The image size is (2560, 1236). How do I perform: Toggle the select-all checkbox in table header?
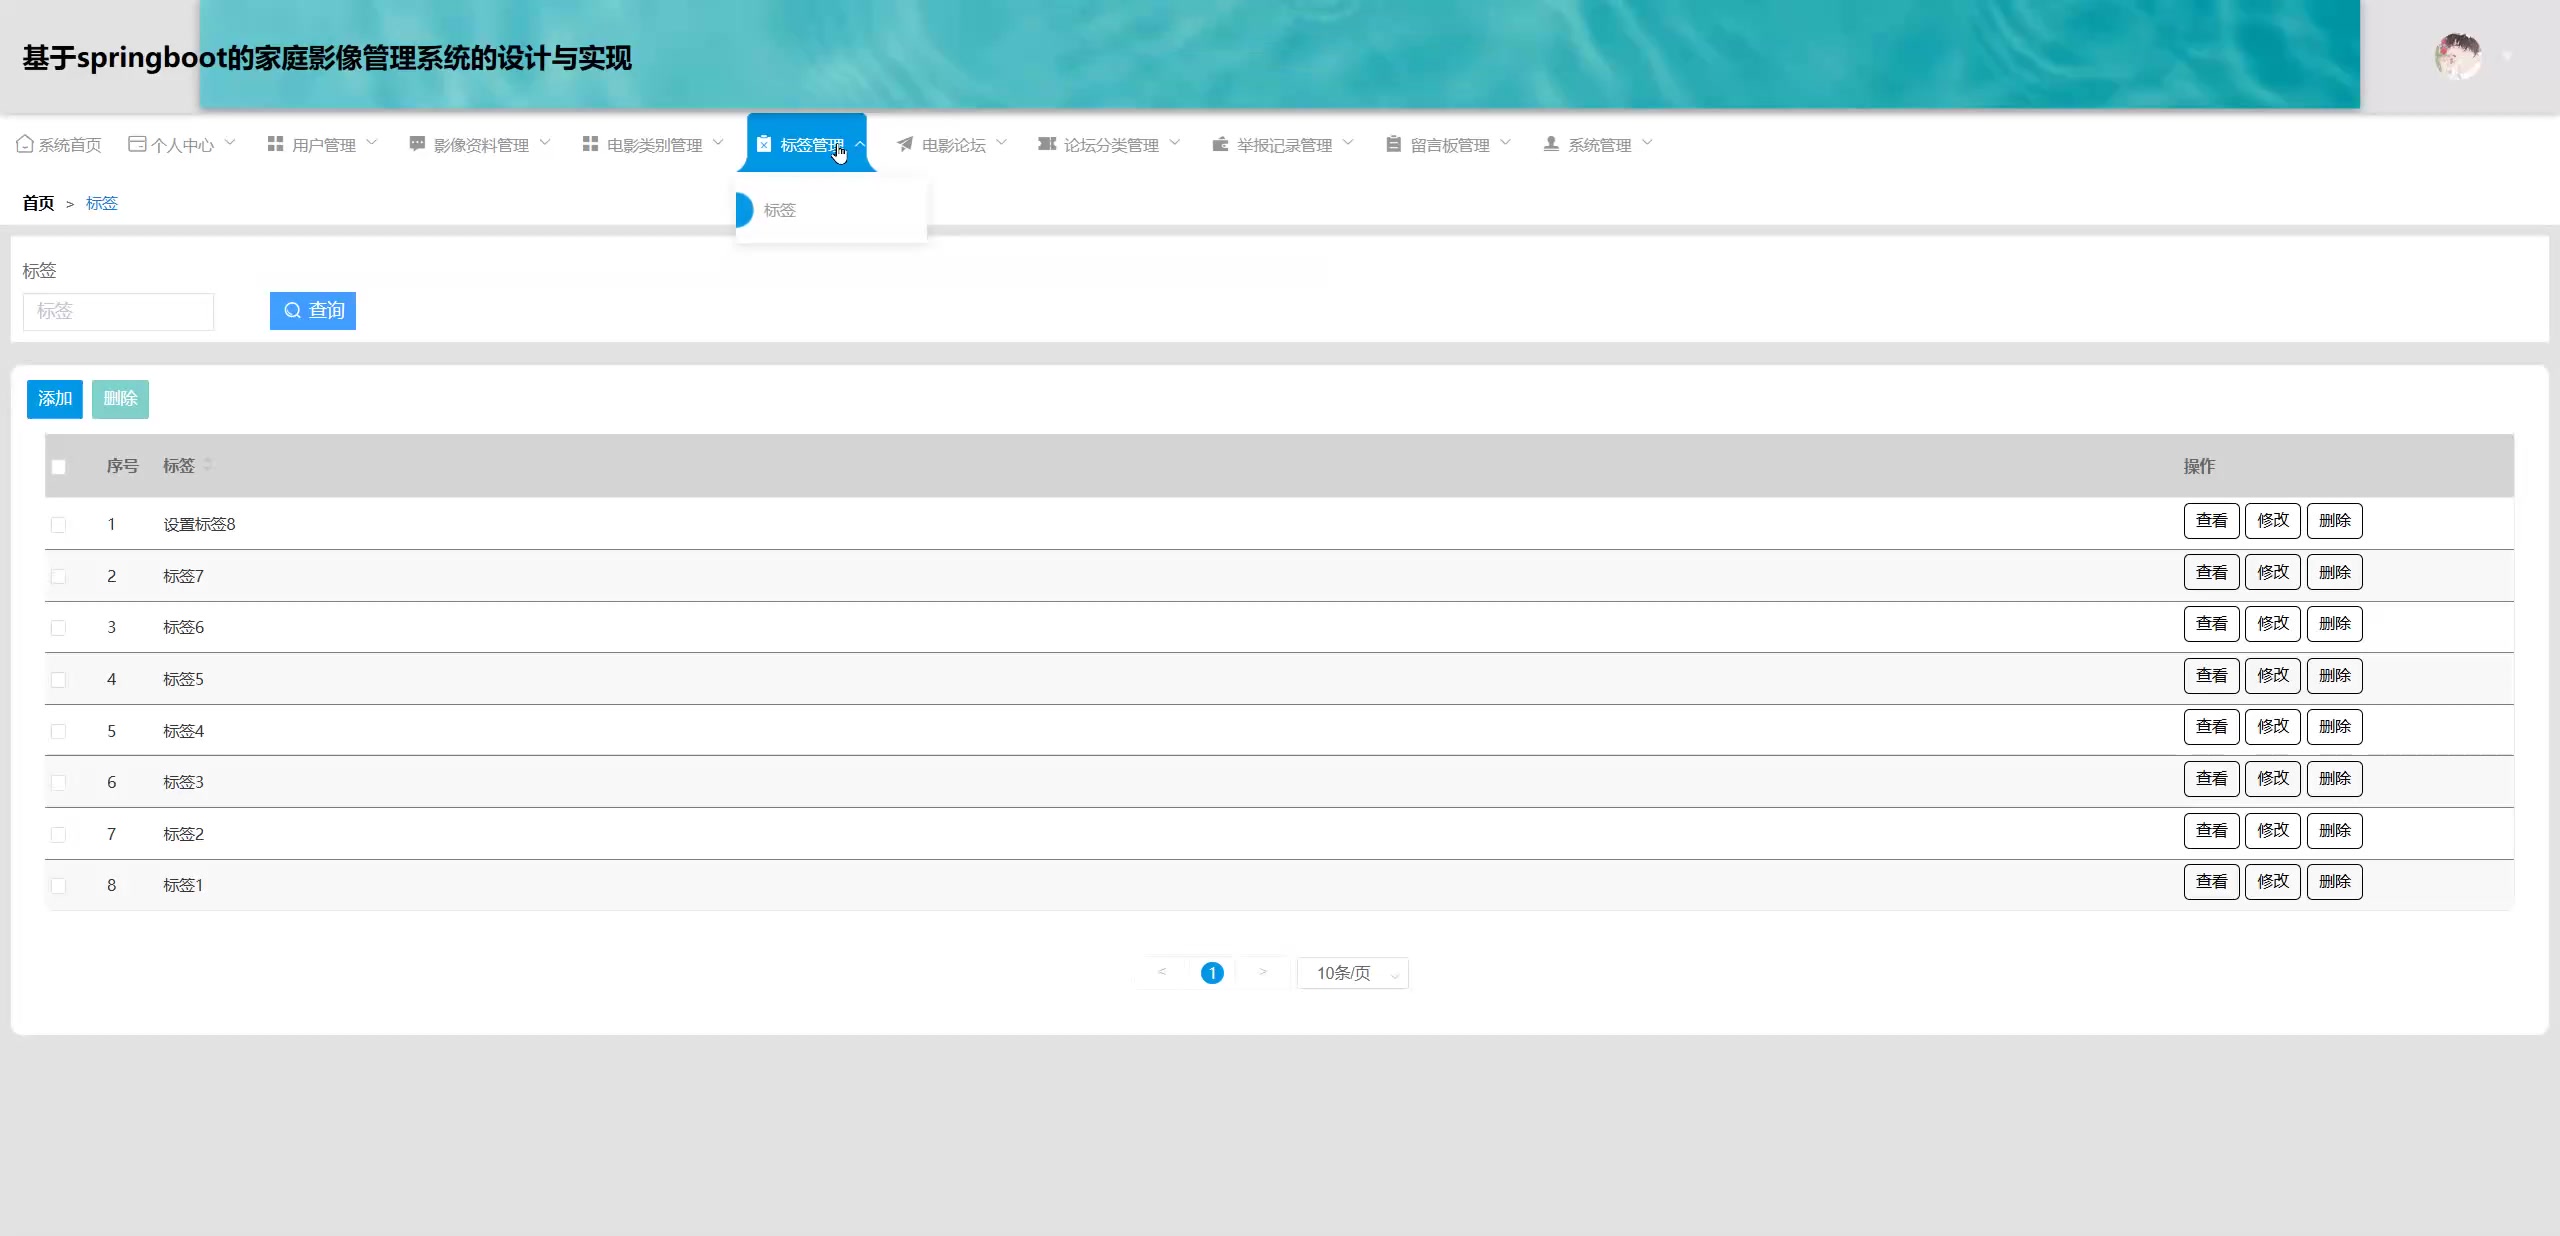click(x=59, y=467)
